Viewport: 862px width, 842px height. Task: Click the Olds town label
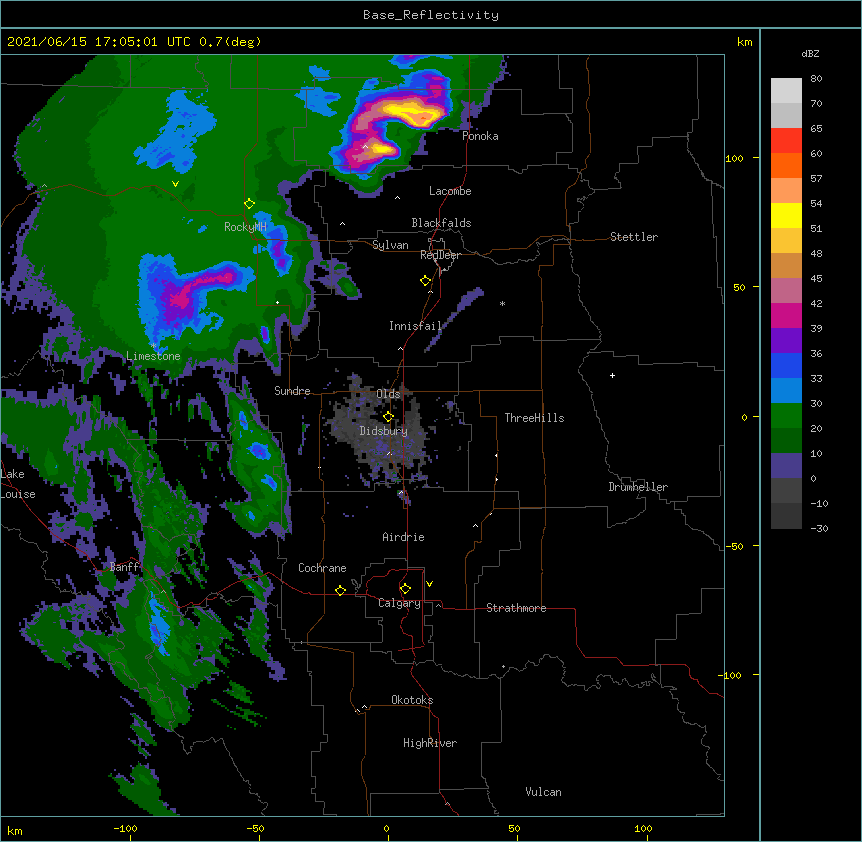coord(388,394)
